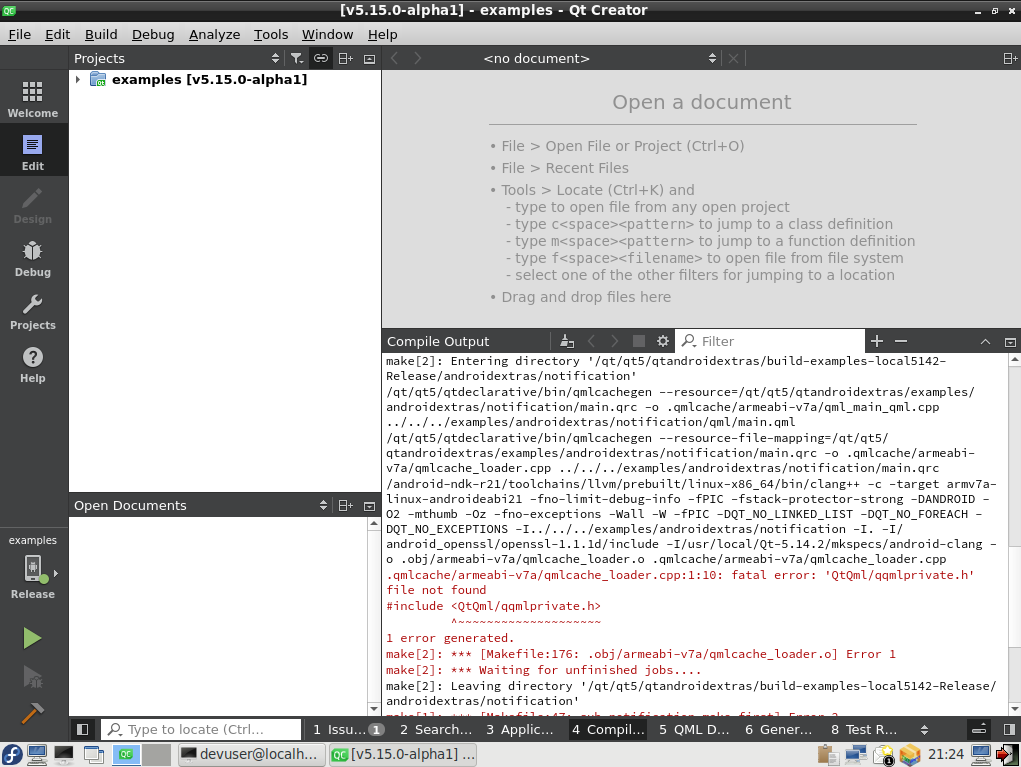Screen dimensions: 1021x767
Task: Show the 3 Application Output pane
Action: coord(520,730)
